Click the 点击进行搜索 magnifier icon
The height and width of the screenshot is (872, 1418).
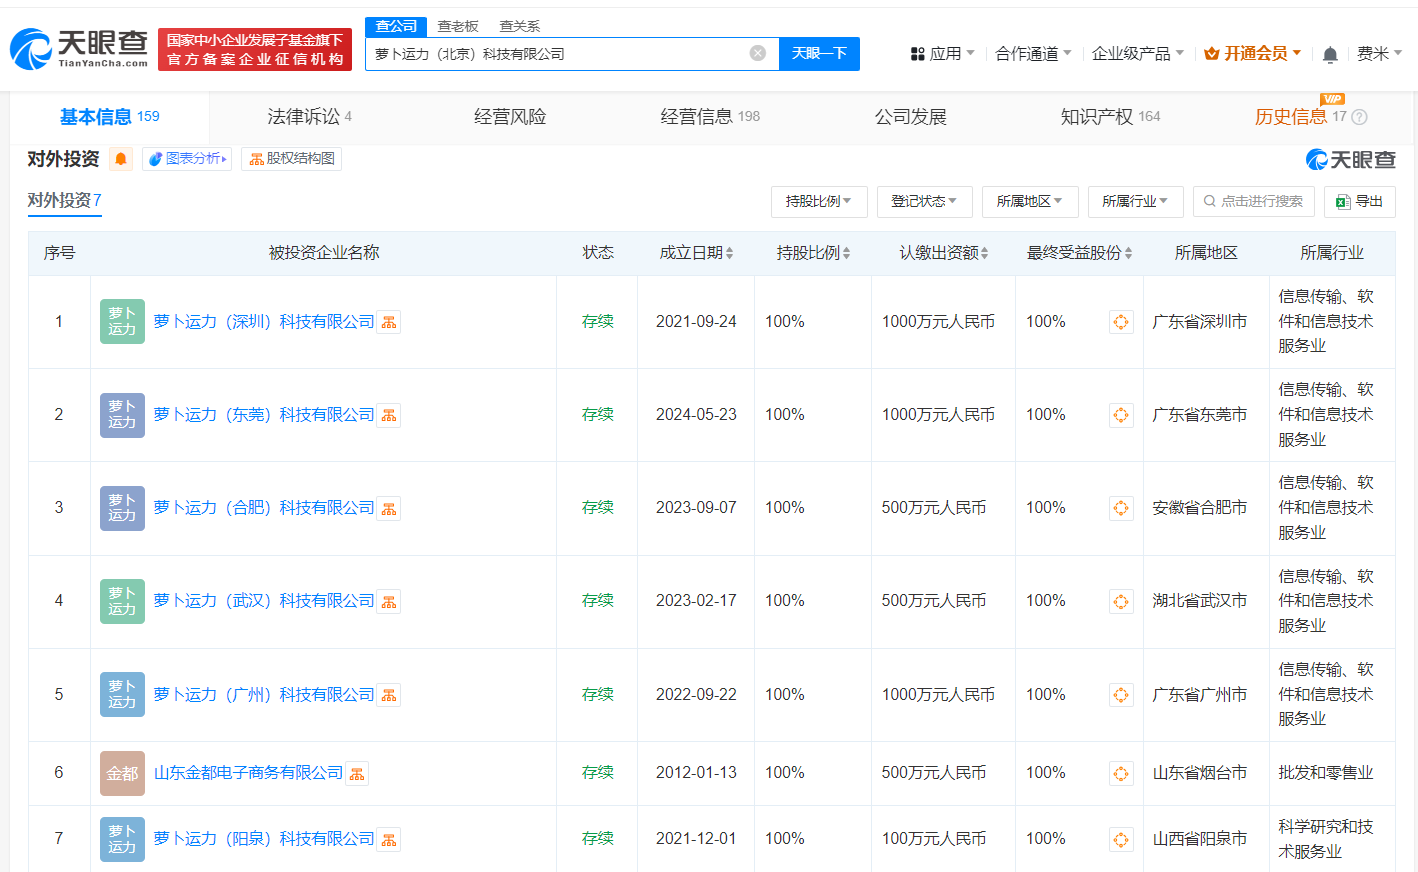(1209, 201)
